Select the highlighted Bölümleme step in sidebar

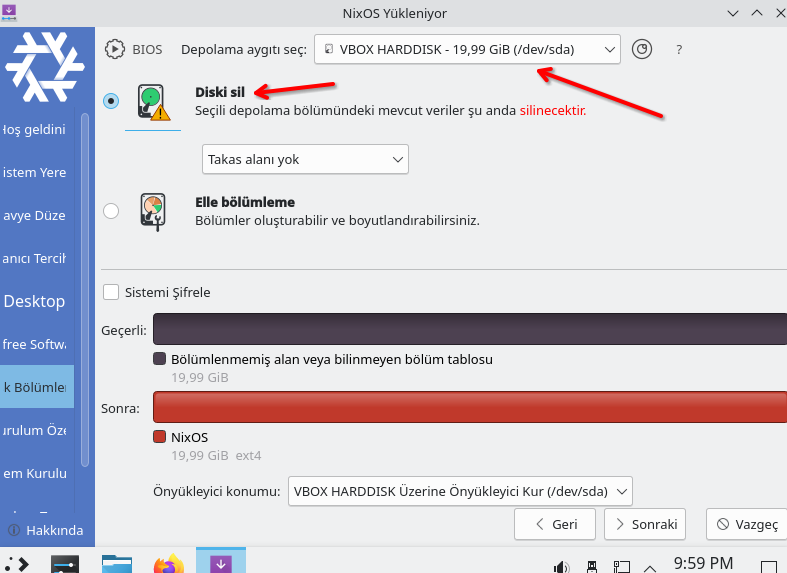[36, 387]
